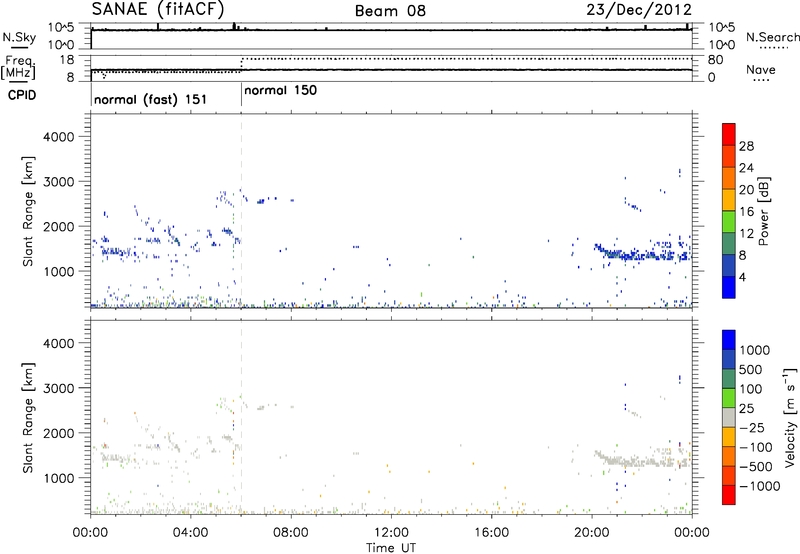The image size is (800, 554).
Task: Click the 08:00 time axis tick label
Action: point(291,533)
